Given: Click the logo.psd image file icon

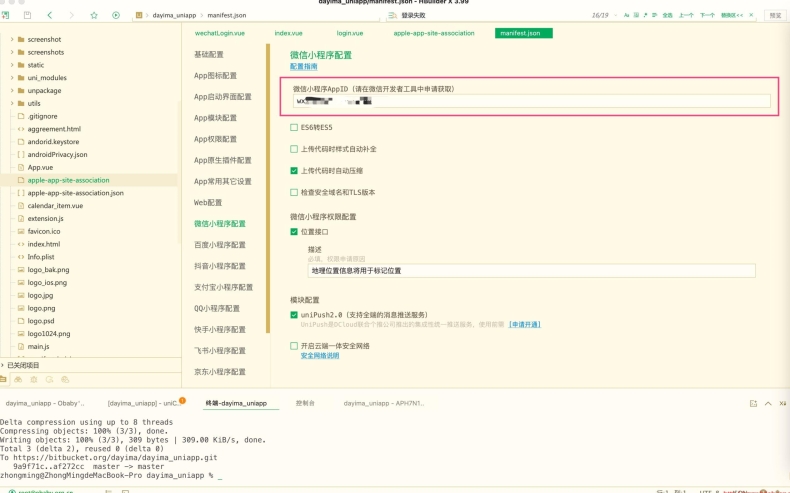Looking at the screenshot, I should coord(20,321).
